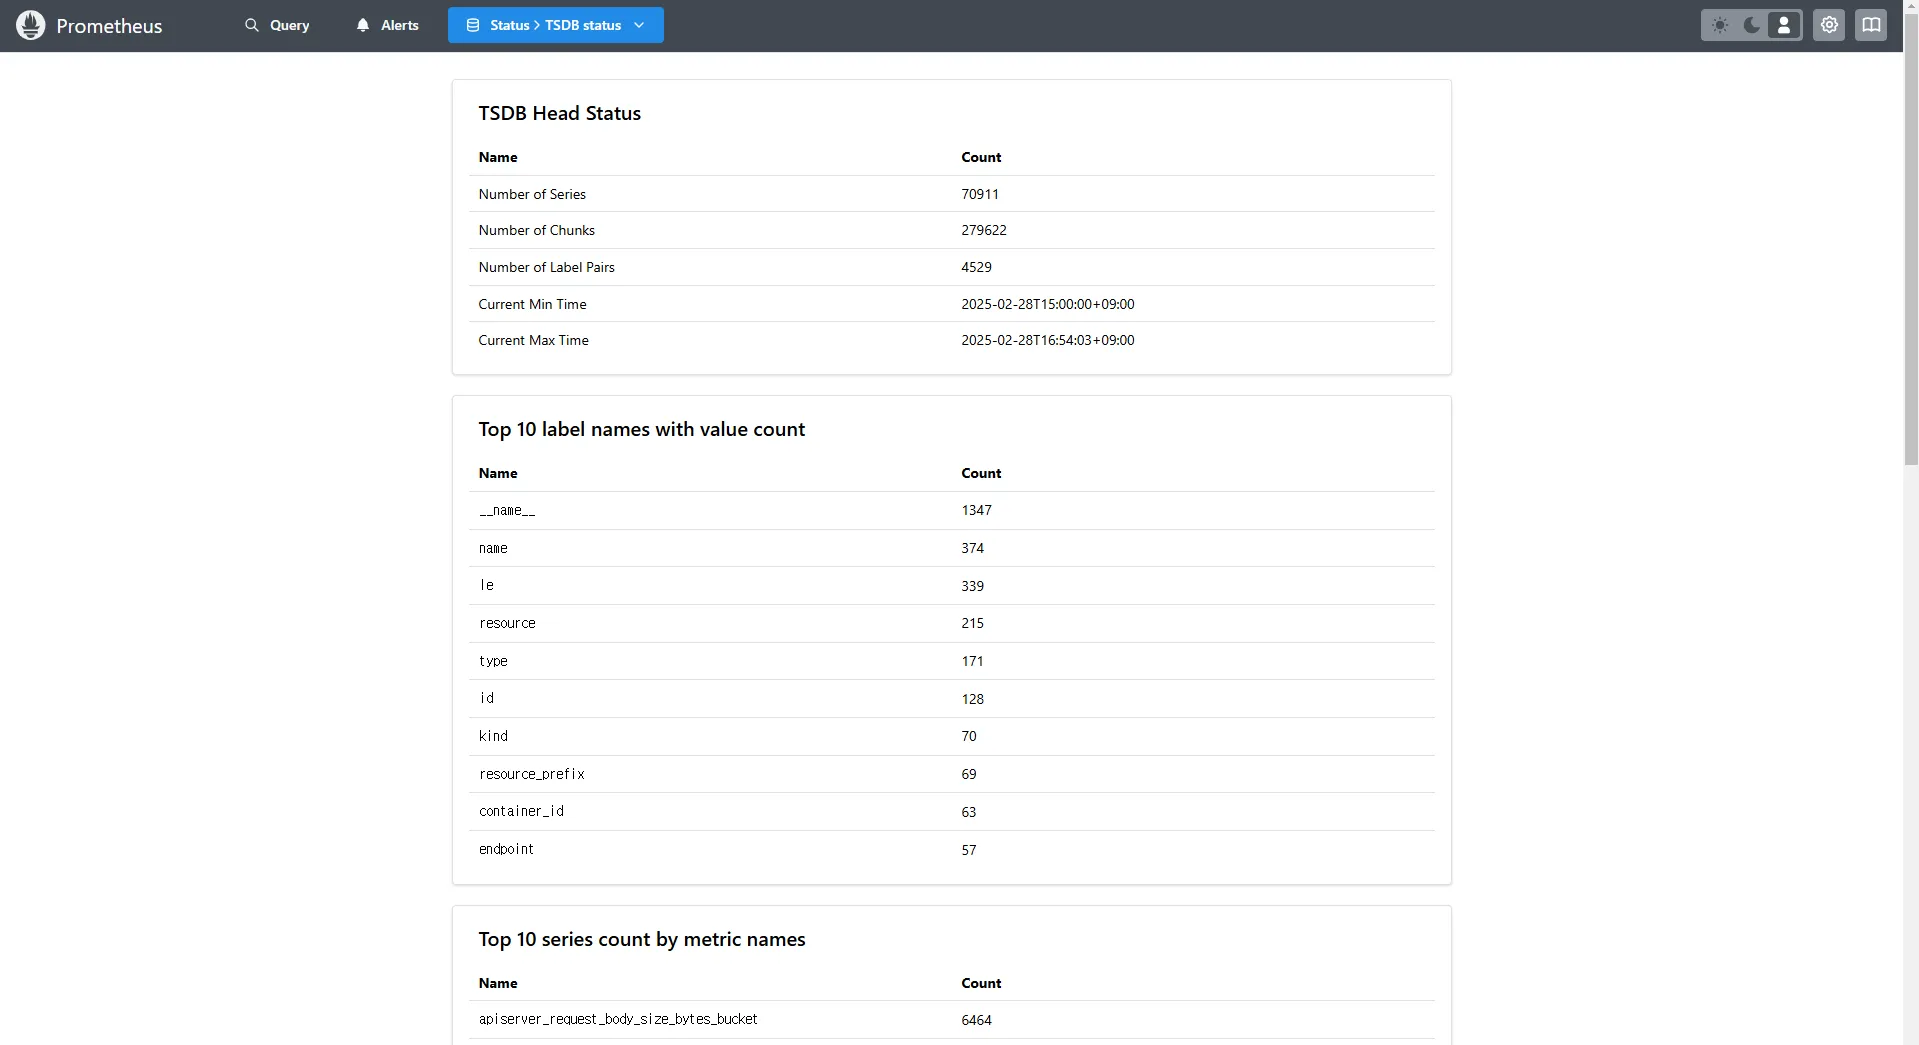Select the value 4529
Image resolution: width=1919 pixels, height=1045 pixels.
[976, 267]
